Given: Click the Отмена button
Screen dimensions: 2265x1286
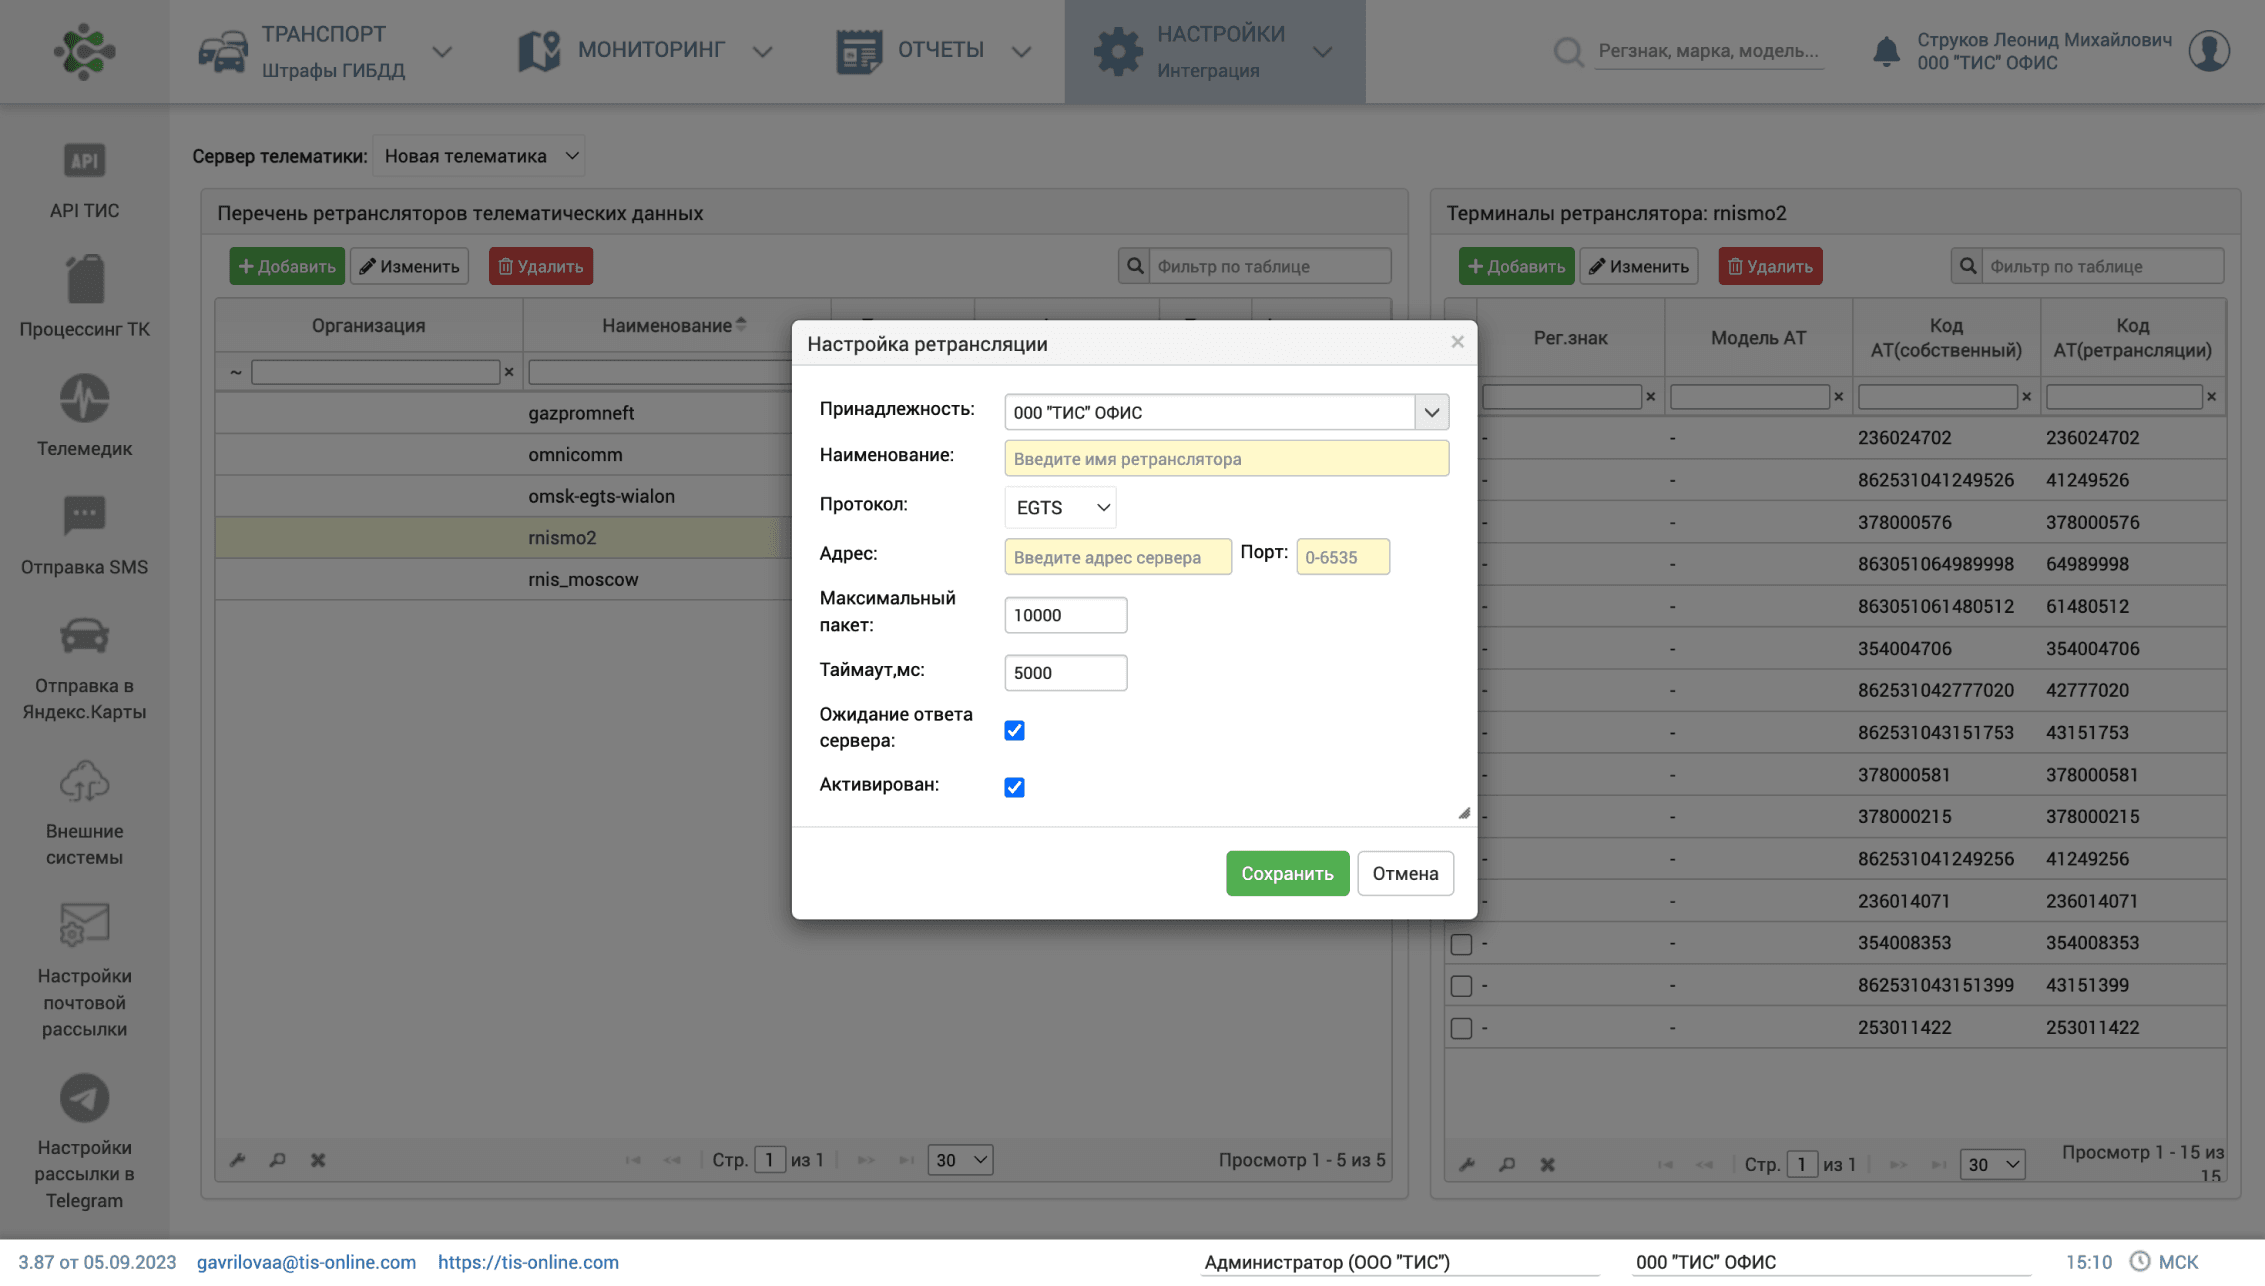Looking at the screenshot, I should coord(1404,873).
